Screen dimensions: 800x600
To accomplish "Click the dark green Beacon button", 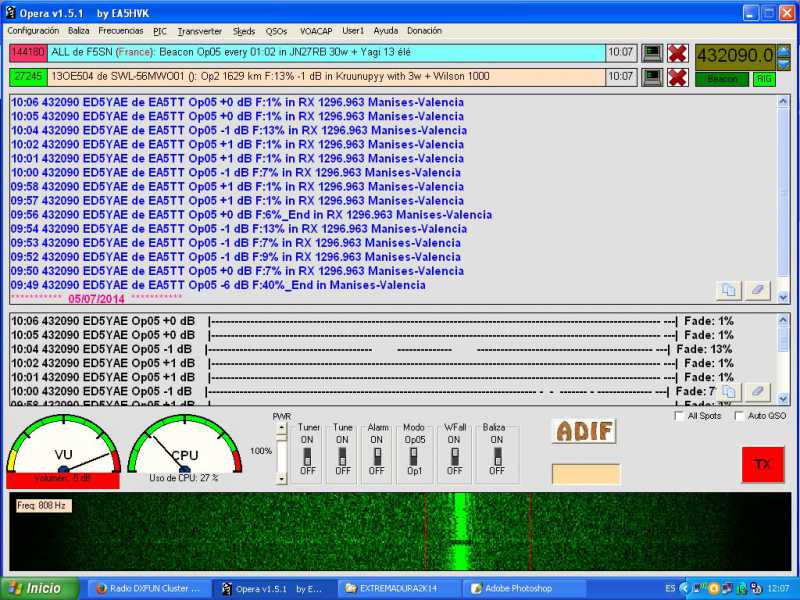I will coord(722,79).
